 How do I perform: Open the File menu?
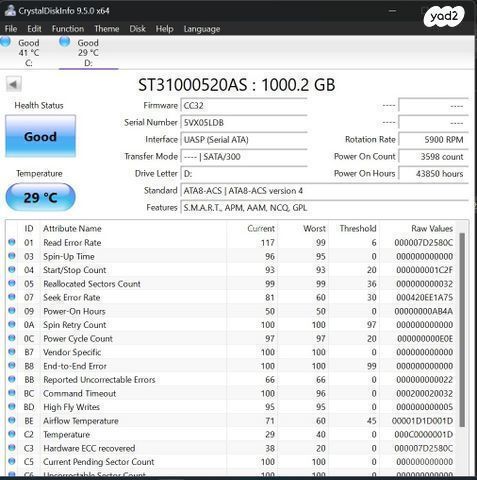point(11,29)
